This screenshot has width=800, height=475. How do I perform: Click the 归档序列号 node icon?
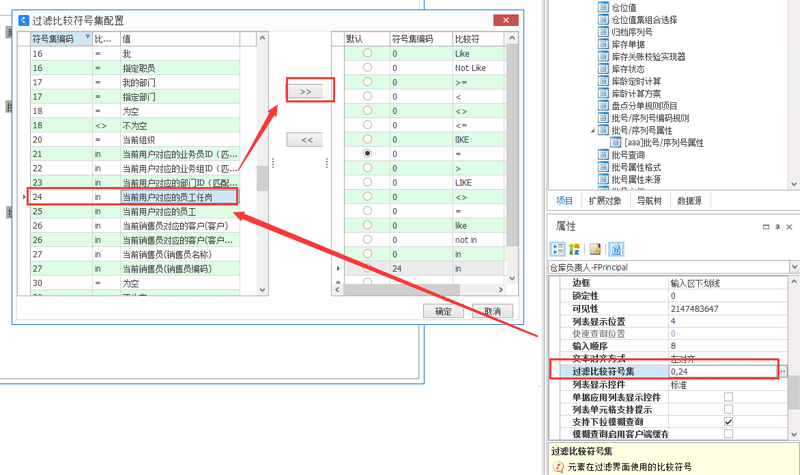pyautogui.click(x=603, y=32)
